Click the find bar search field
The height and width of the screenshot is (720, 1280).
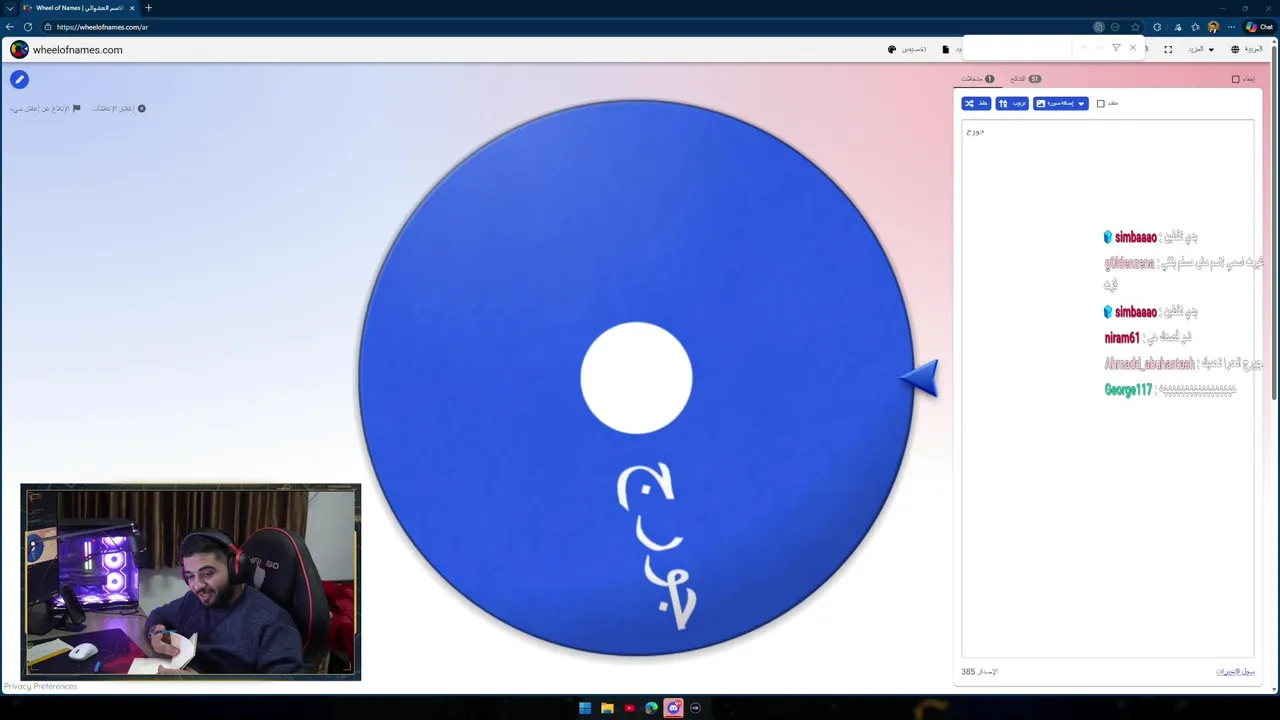click(x=1018, y=47)
